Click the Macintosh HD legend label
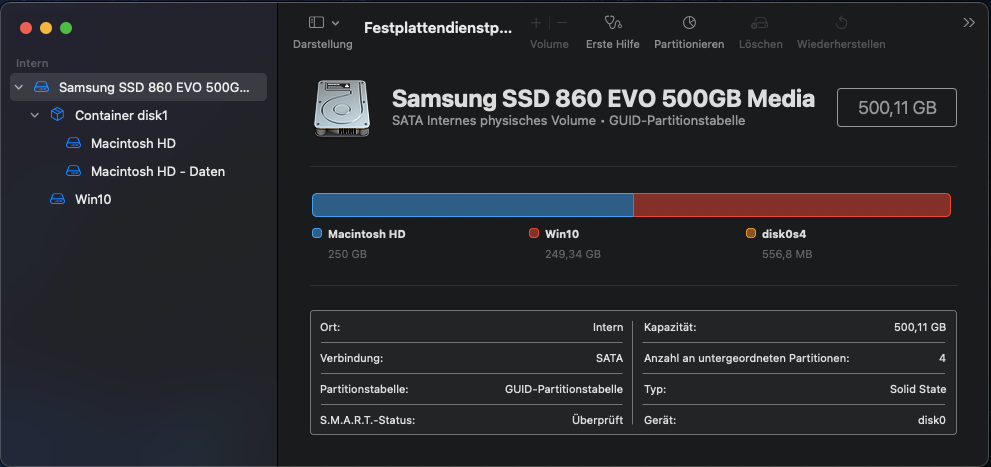The width and height of the screenshot is (991, 467). [x=367, y=234]
